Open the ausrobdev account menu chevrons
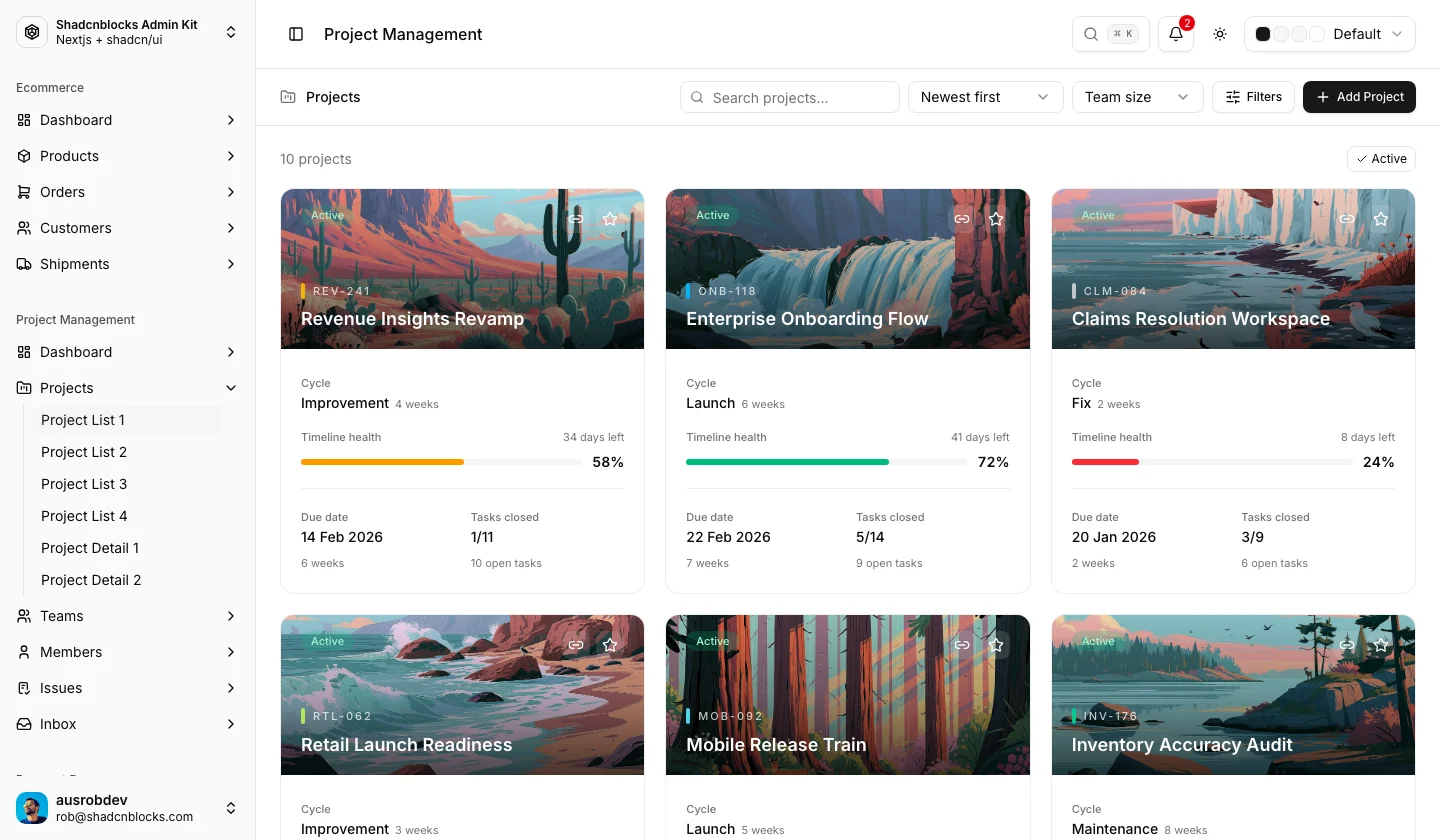This screenshot has width=1440, height=840. click(x=231, y=808)
